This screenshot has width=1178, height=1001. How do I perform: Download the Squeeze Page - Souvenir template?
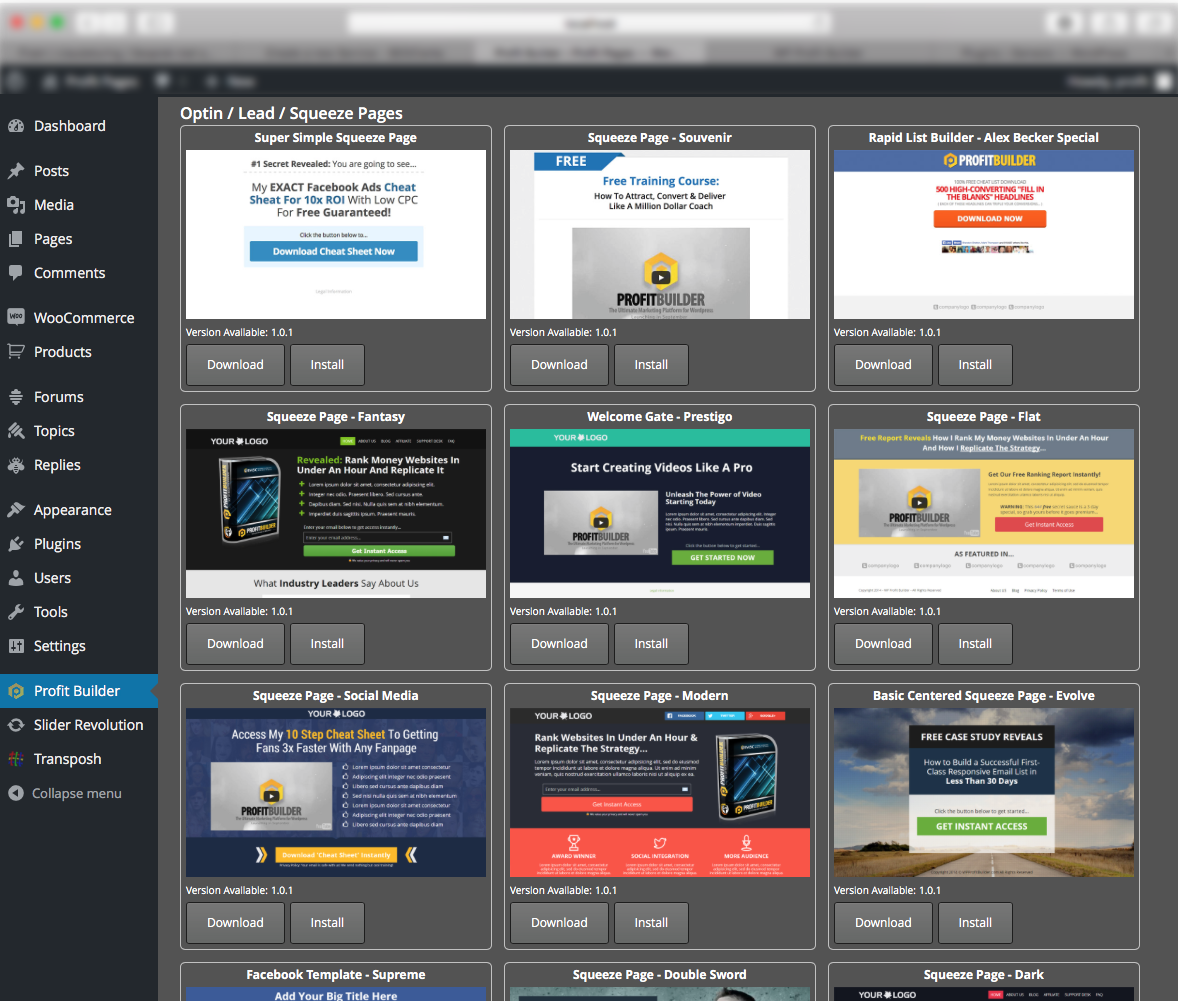point(559,364)
